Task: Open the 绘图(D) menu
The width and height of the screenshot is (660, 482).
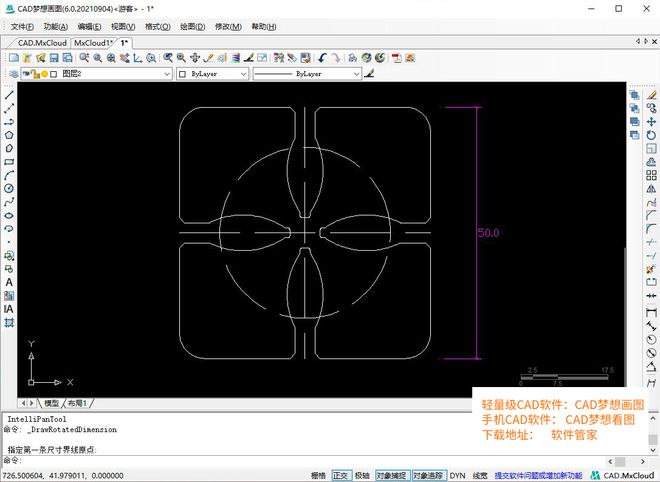Action: click(x=192, y=27)
